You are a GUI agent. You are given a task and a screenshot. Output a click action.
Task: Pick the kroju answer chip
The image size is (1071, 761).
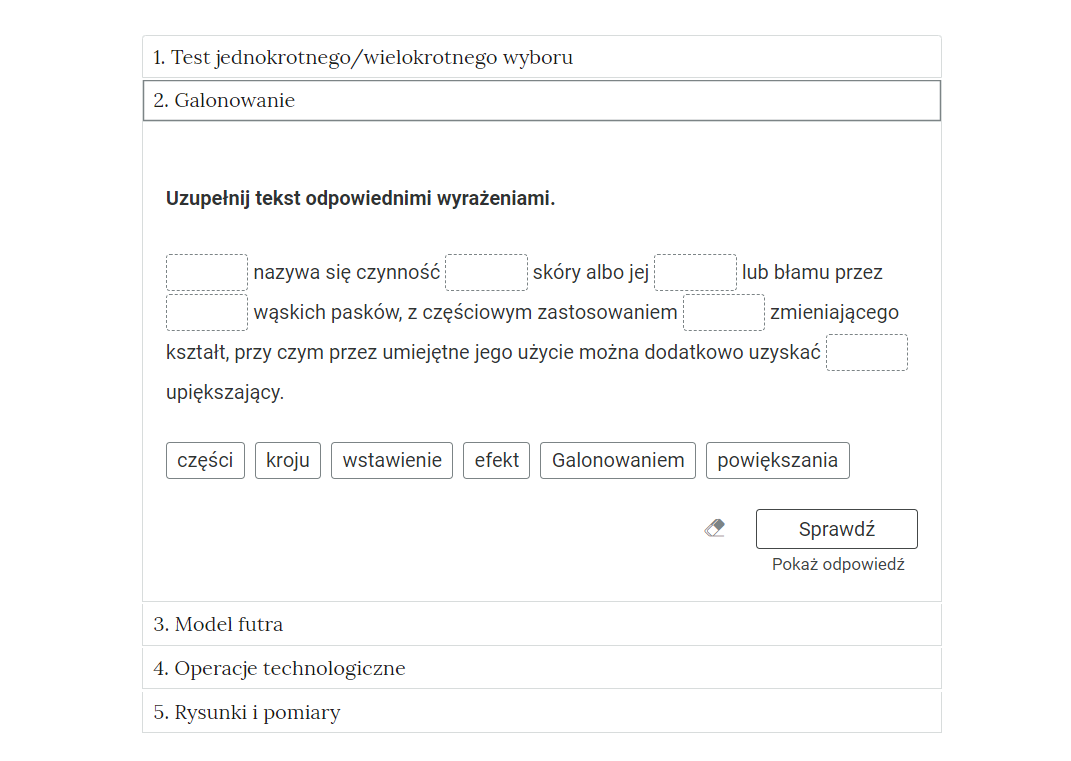pyautogui.click(x=287, y=460)
